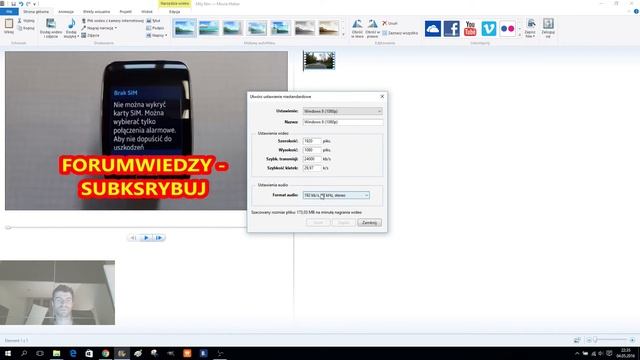Image resolution: width=640 pixels, height=360 pixels.
Task: Click the Tytuł (title) icon
Action: point(149,20)
